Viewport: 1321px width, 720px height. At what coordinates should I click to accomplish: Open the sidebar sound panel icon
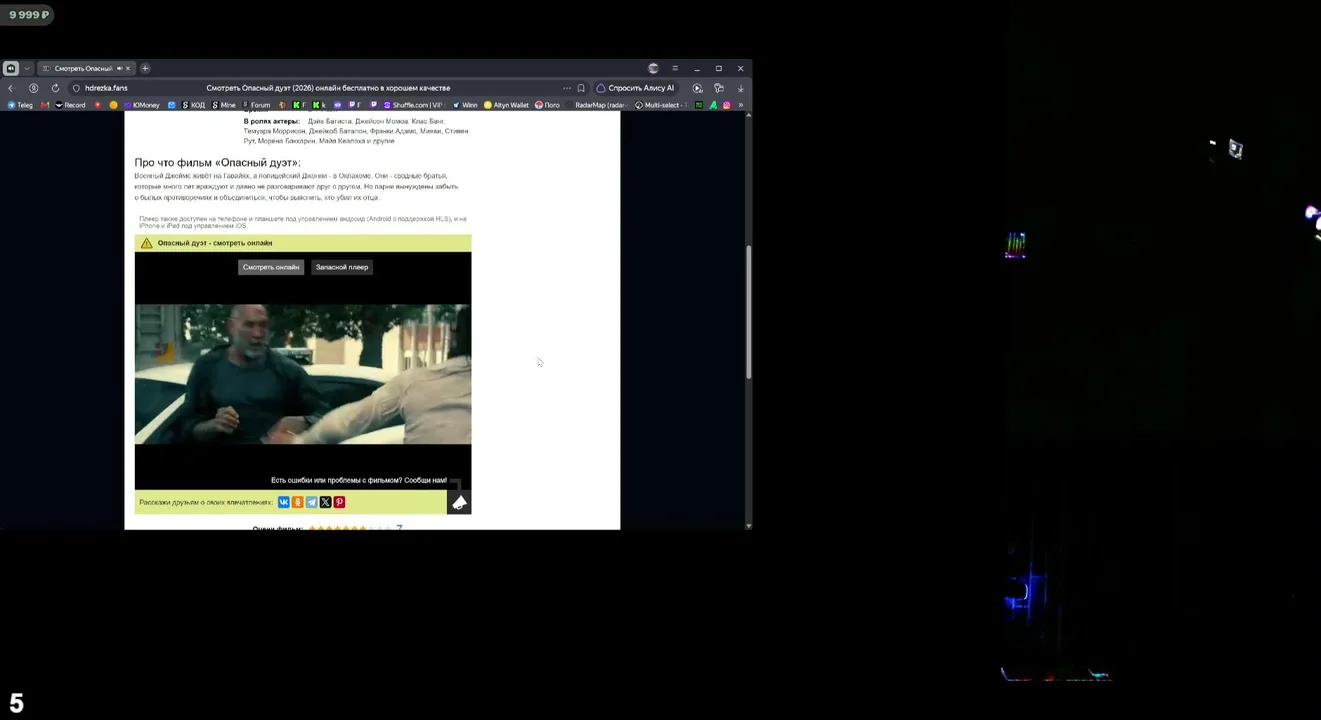(x=11, y=68)
